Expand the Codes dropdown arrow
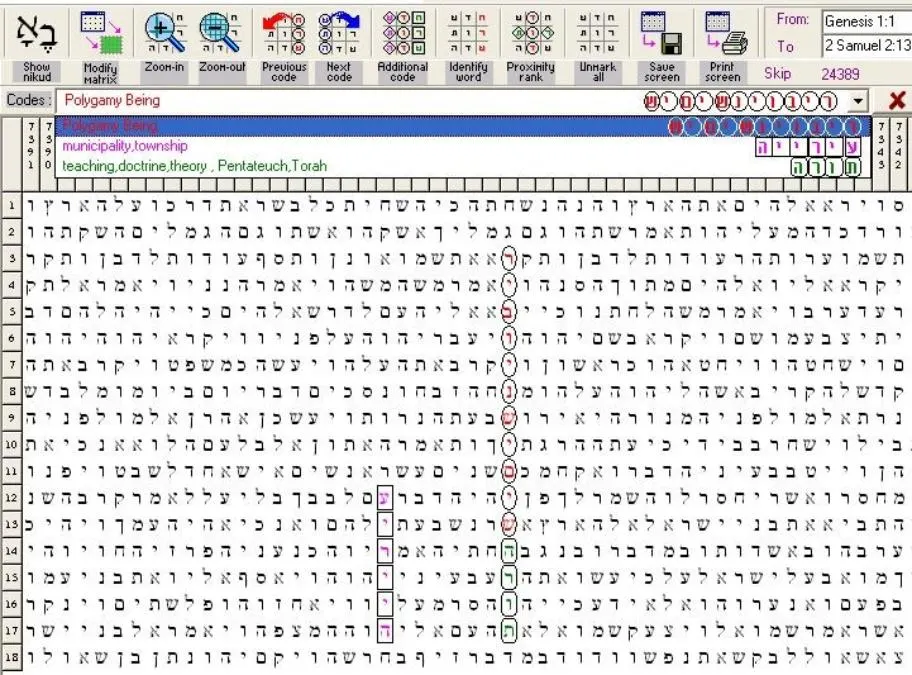 click(x=858, y=101)
